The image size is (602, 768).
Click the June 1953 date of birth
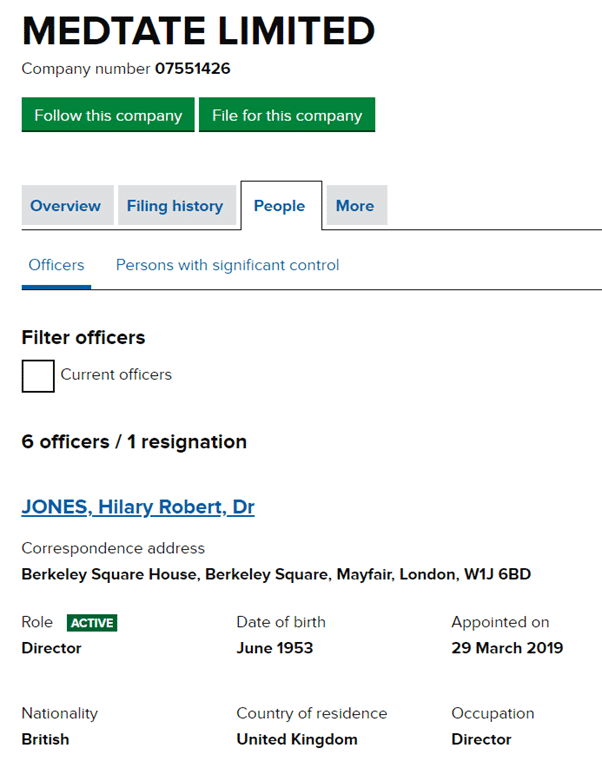275,648
